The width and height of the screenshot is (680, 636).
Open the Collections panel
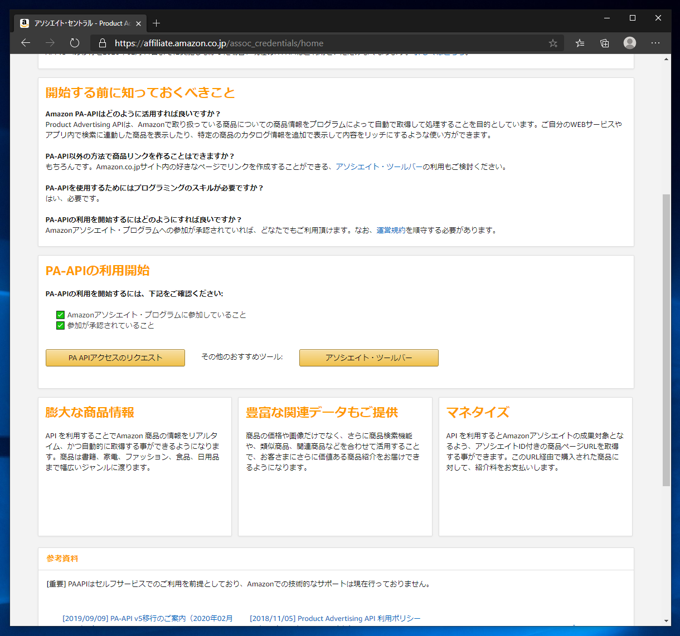coord(605,43)
